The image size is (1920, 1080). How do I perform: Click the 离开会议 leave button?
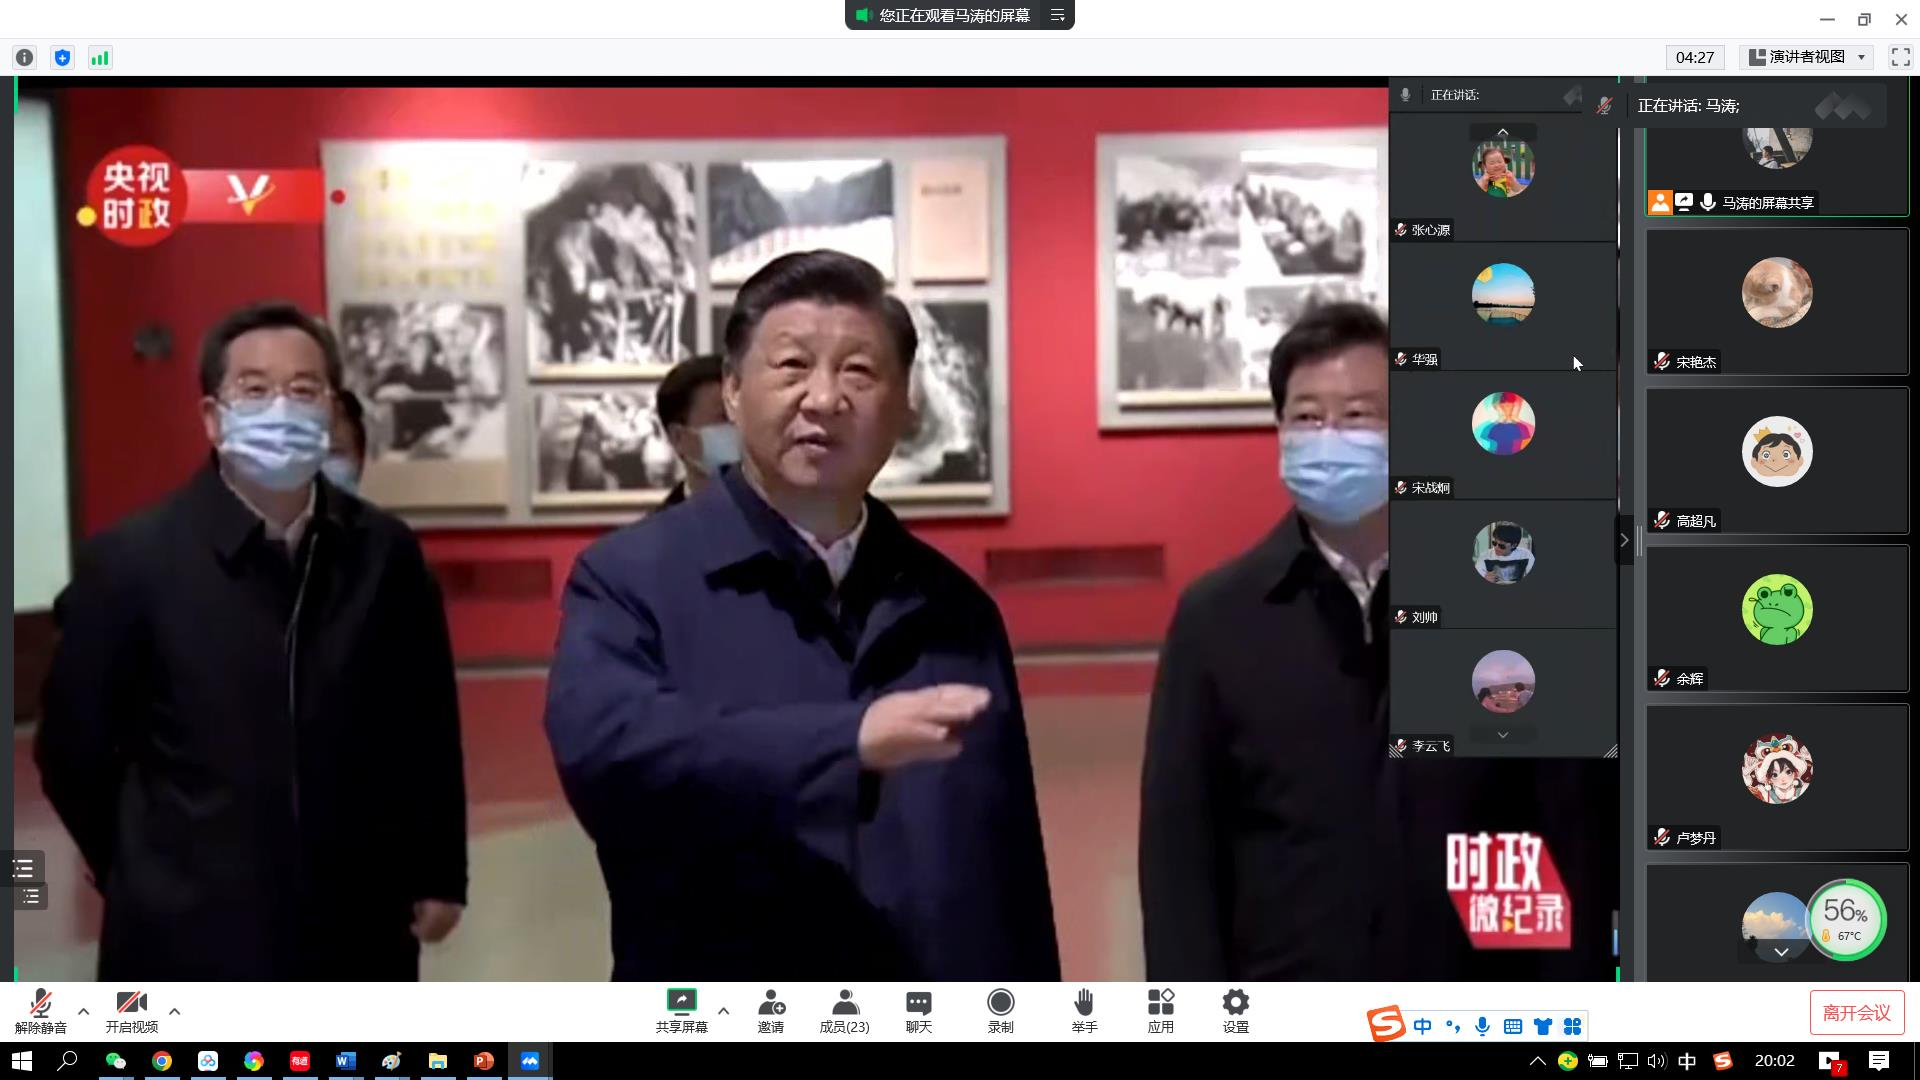pos(1856,1013)
